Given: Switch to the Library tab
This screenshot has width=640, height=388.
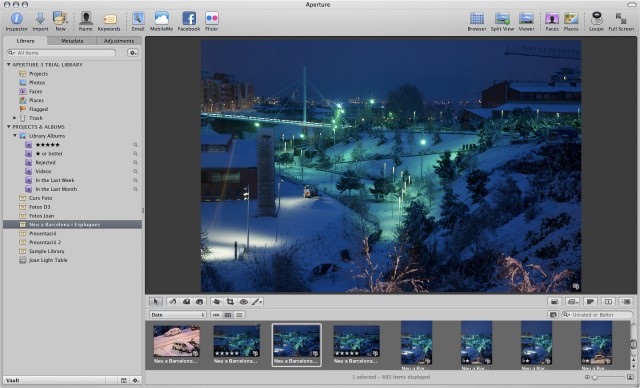Looking at the screenshot, I should click(x=25, y=41).
